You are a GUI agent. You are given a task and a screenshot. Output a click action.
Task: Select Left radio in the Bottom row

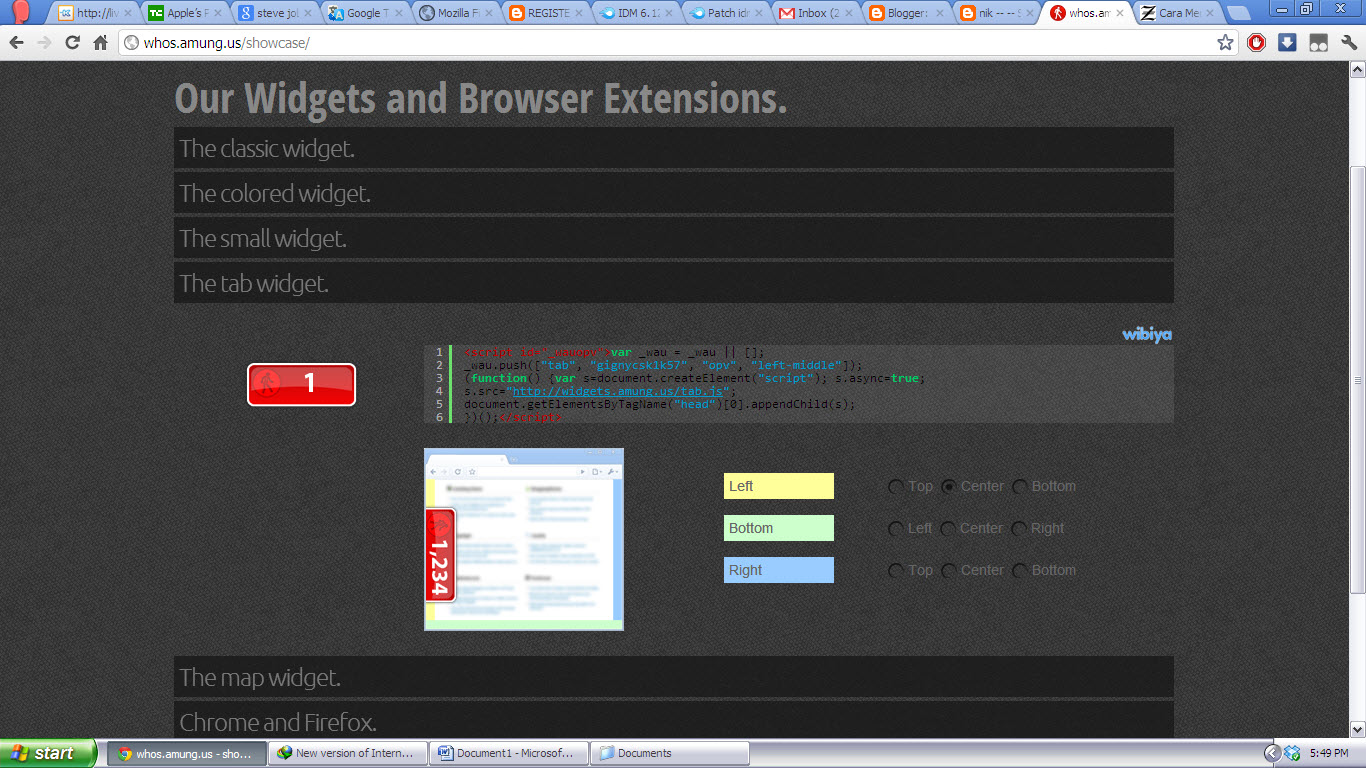tap(896, 529)
